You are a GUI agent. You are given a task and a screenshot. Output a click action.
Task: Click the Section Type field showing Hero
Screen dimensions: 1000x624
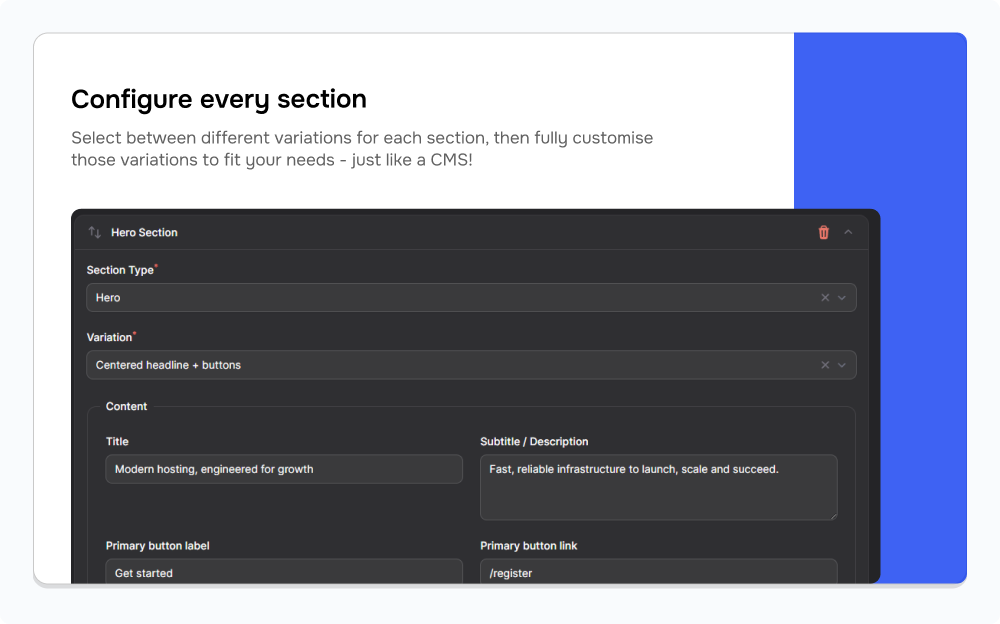click(x=450, y=298)
